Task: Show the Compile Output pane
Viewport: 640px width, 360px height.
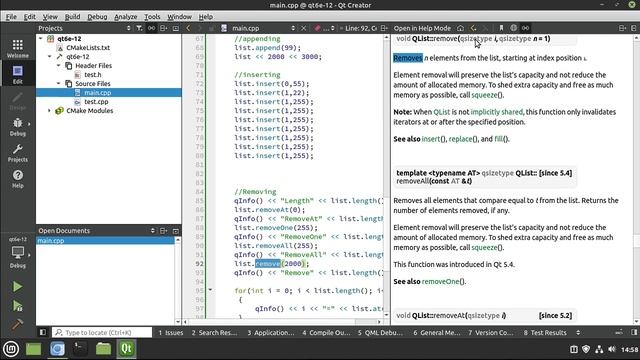Action: click(326, 332)
